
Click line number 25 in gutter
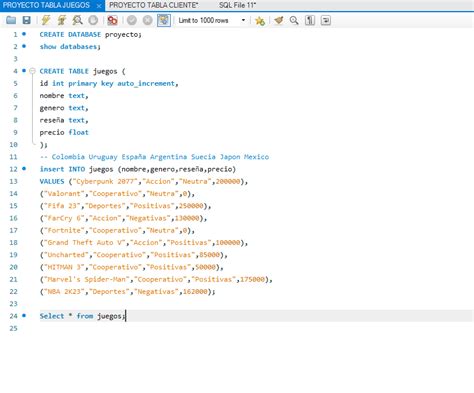[x=13, y=328]
